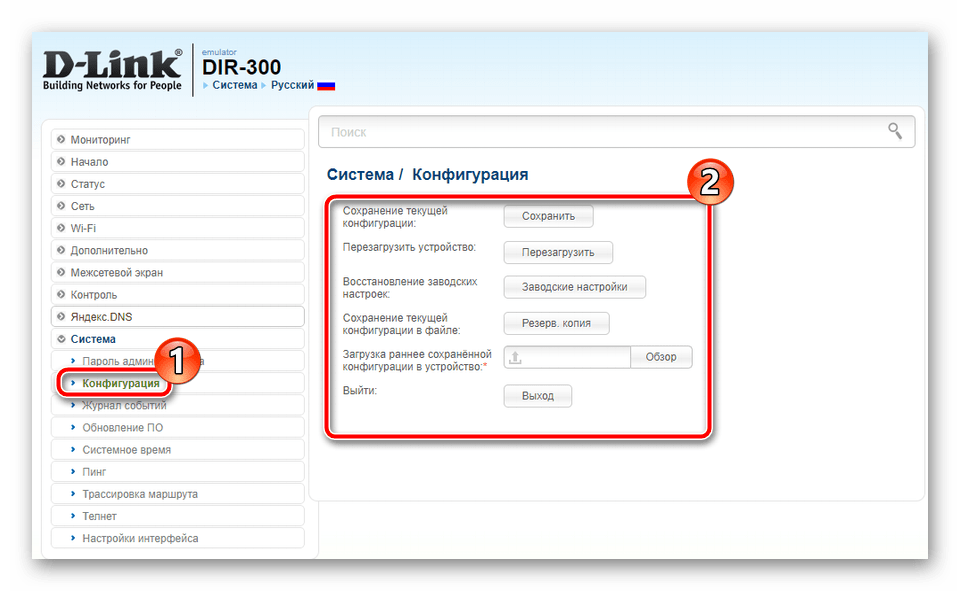The width and height of the screenshot is (960, 591).
Task: Expand the Сеть section
Action: pos(178,206)
